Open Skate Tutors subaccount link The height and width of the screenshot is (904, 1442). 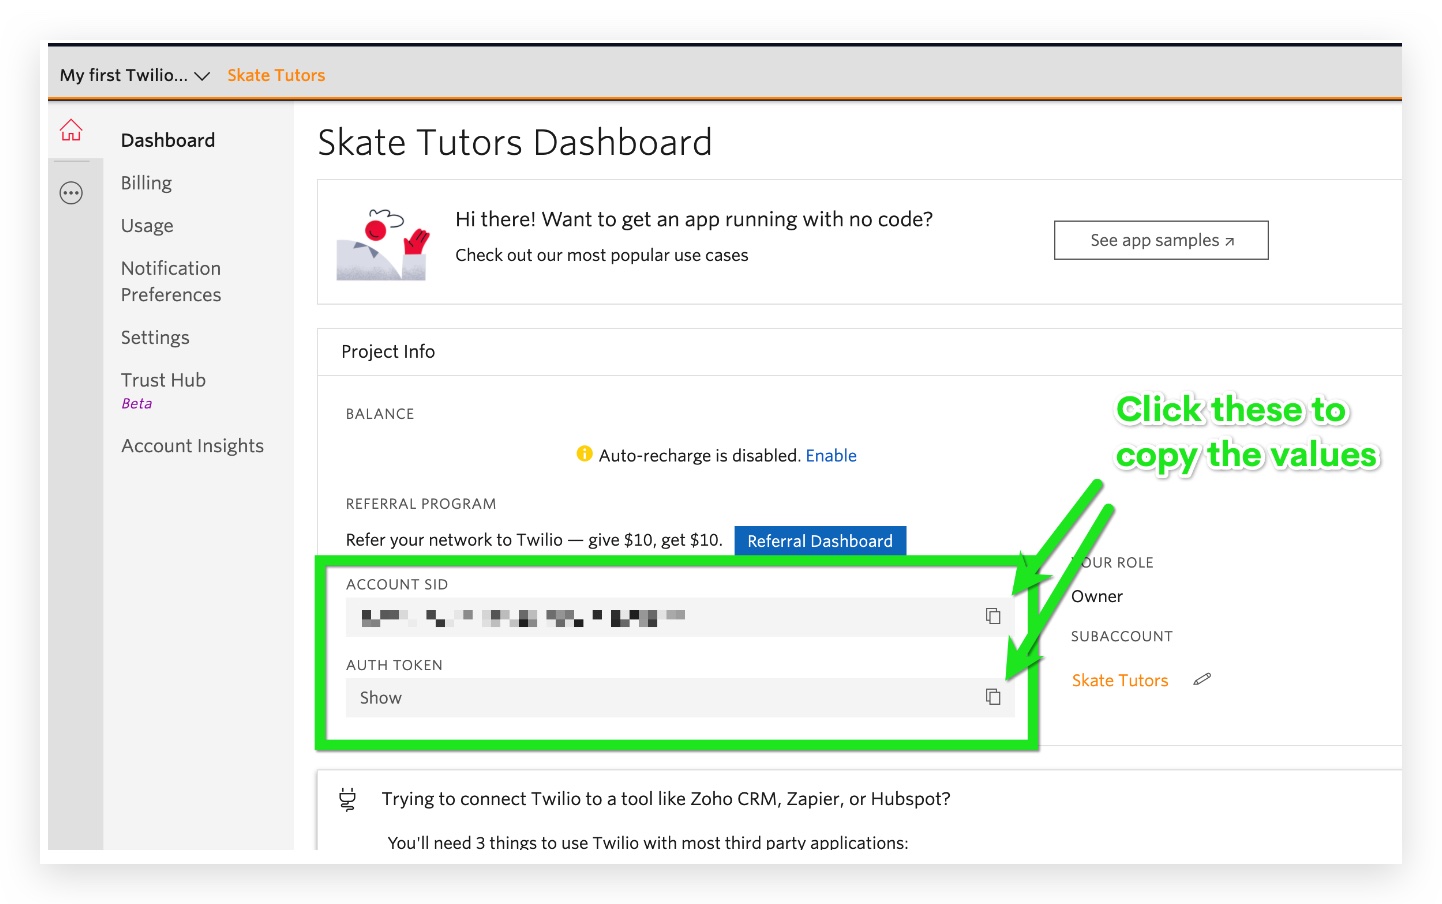(x=1120, y=680)
